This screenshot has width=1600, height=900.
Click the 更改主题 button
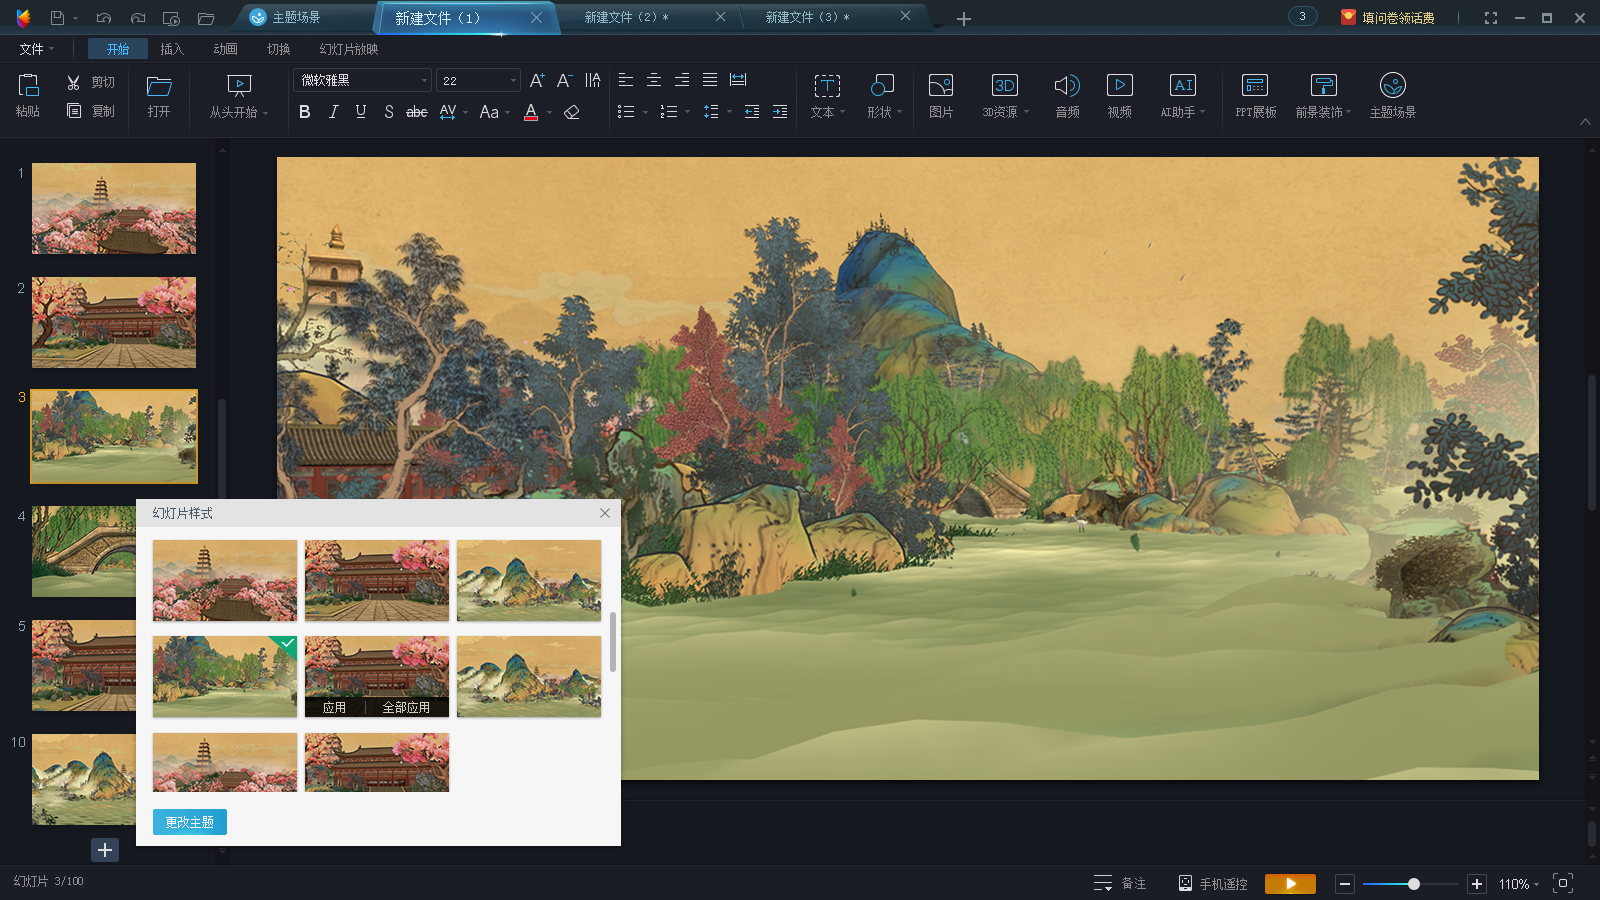click(x=190, y=822)
